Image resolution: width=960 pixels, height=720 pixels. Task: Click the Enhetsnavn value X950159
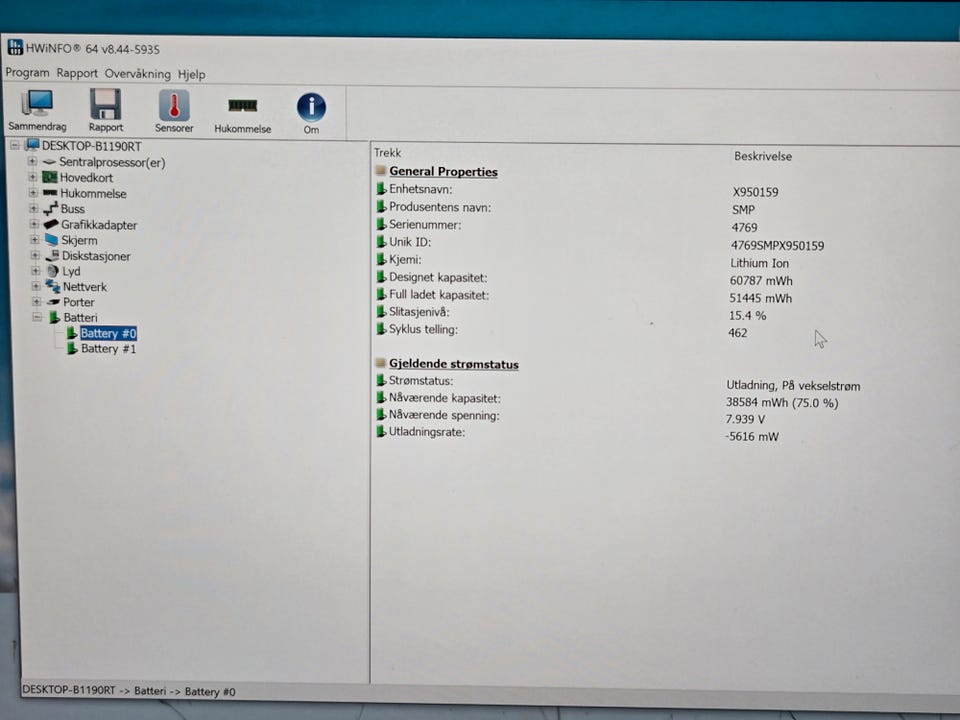pyautogui.click(x=756, y=192)
